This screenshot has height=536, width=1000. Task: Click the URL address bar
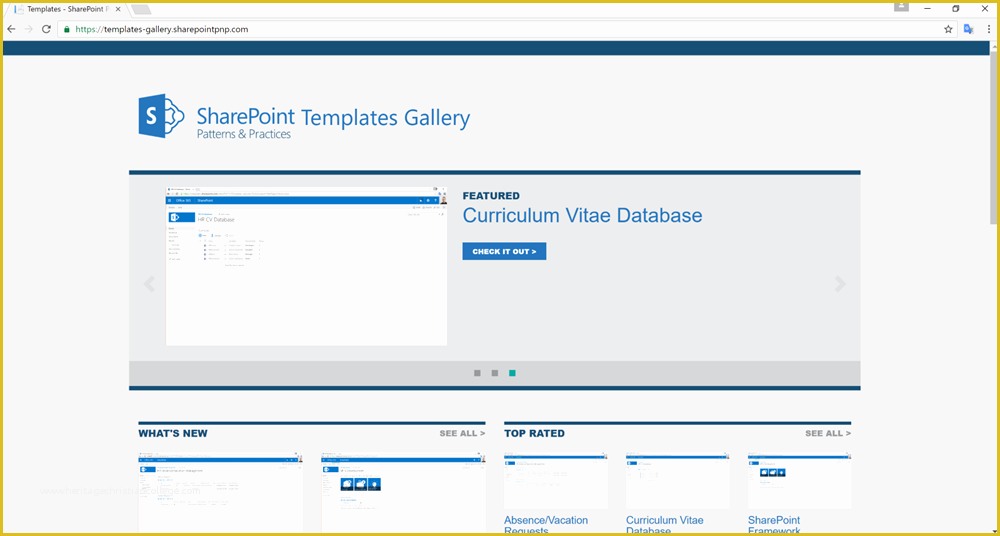coord(508,29)
